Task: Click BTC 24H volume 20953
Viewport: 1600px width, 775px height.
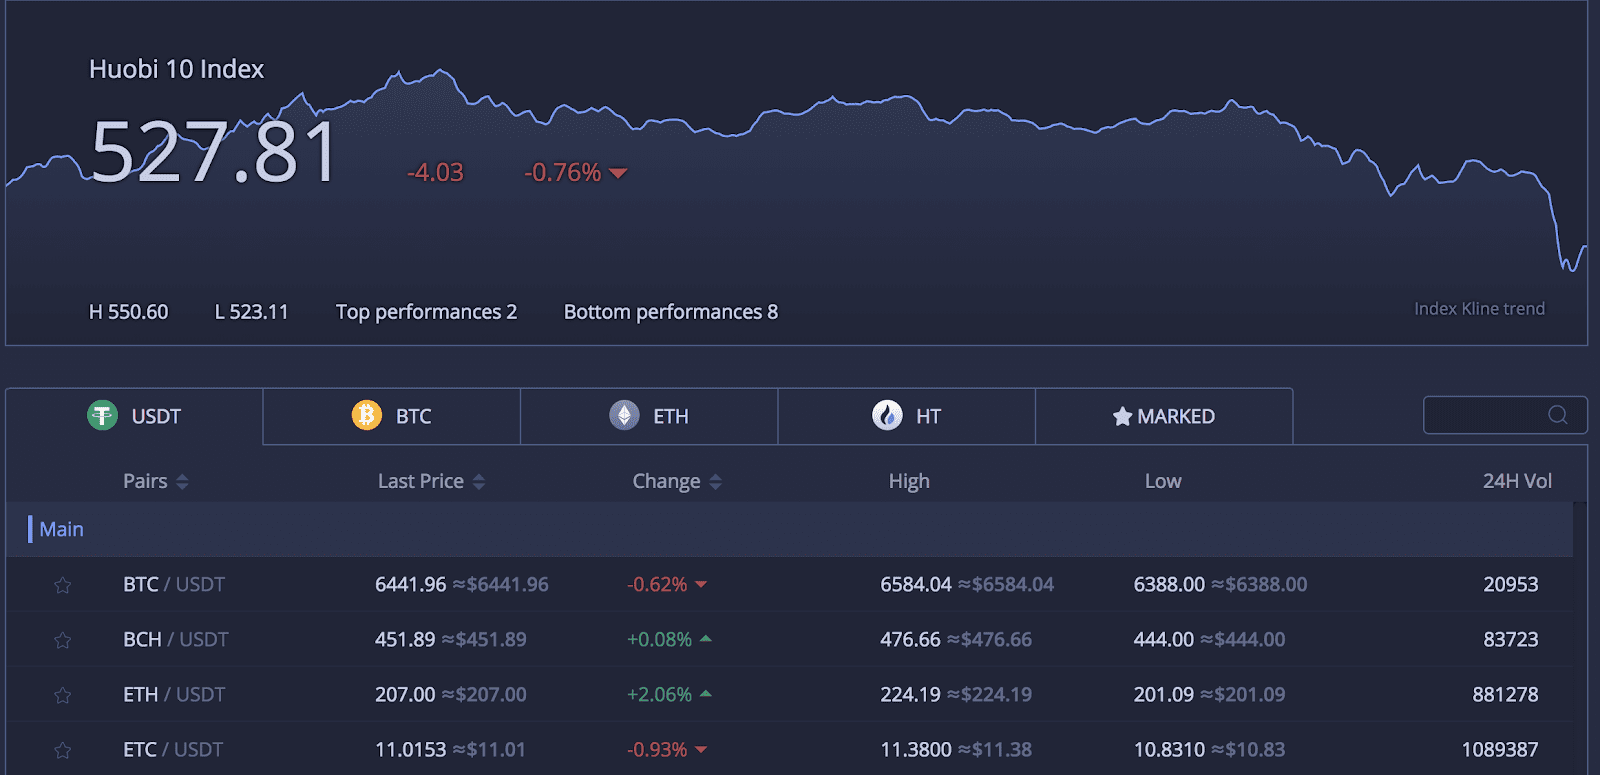Action: (x=1511, y=584)
